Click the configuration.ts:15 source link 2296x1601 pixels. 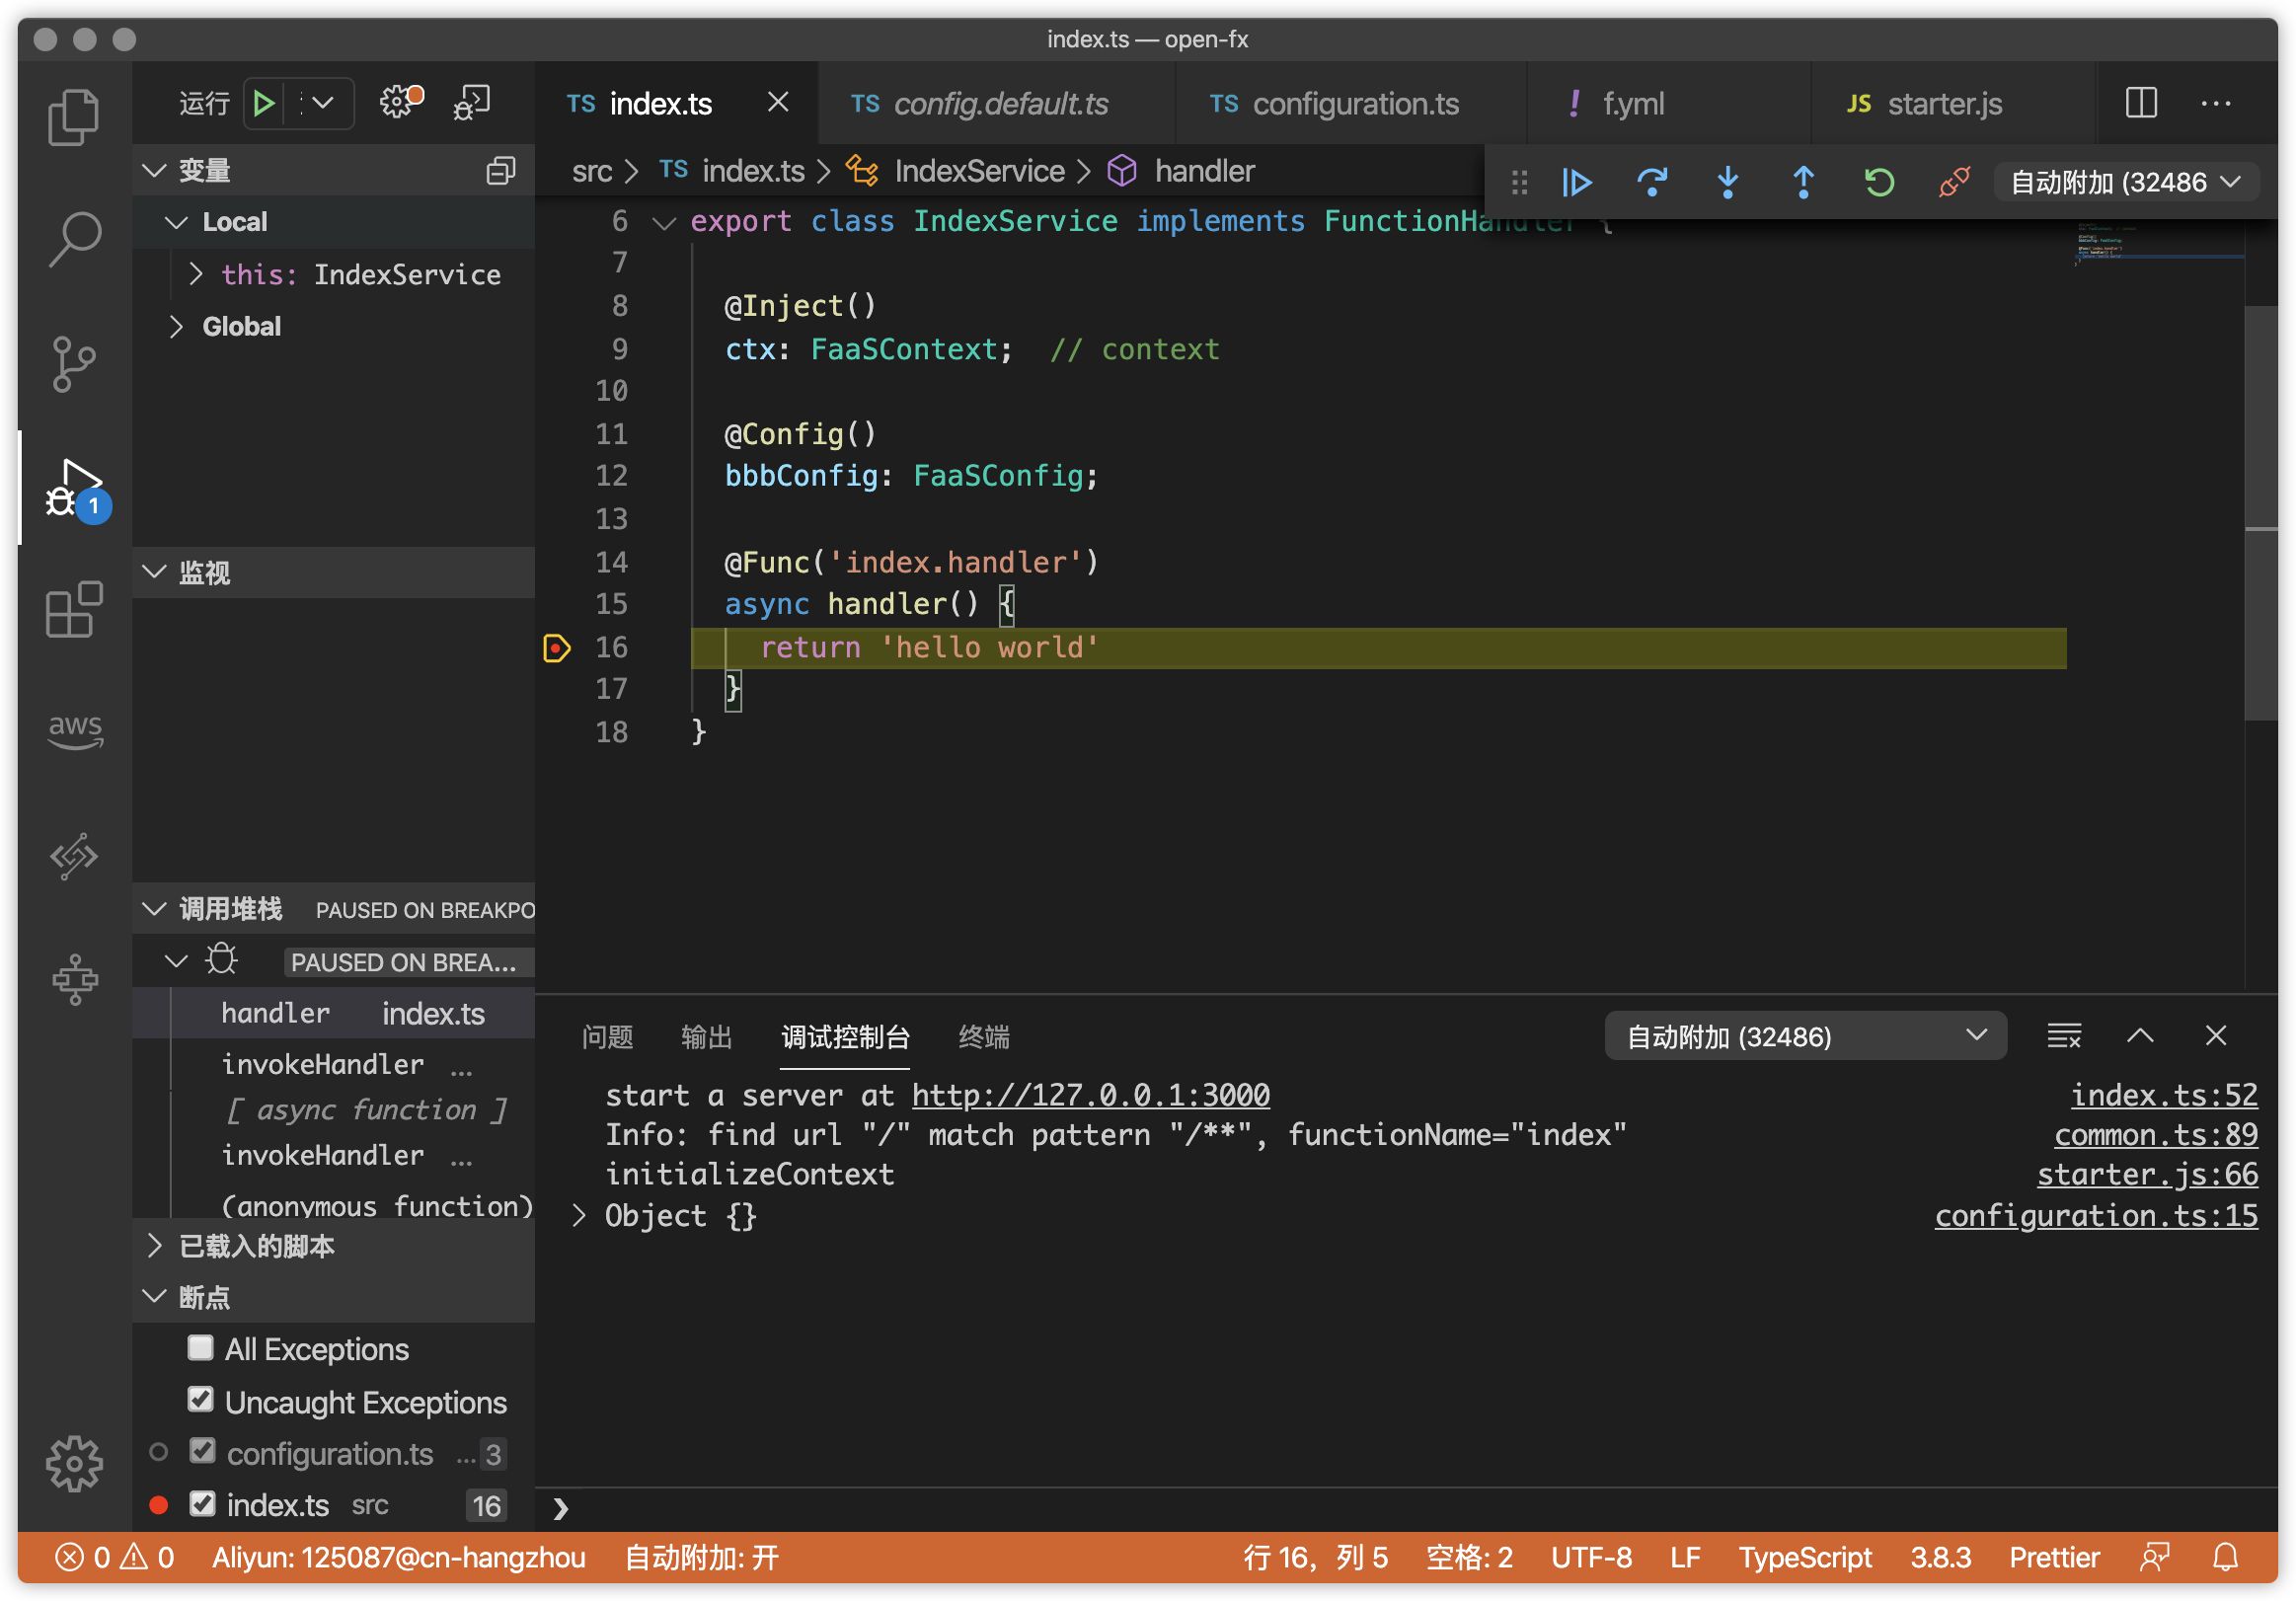pos(2095,1215)
